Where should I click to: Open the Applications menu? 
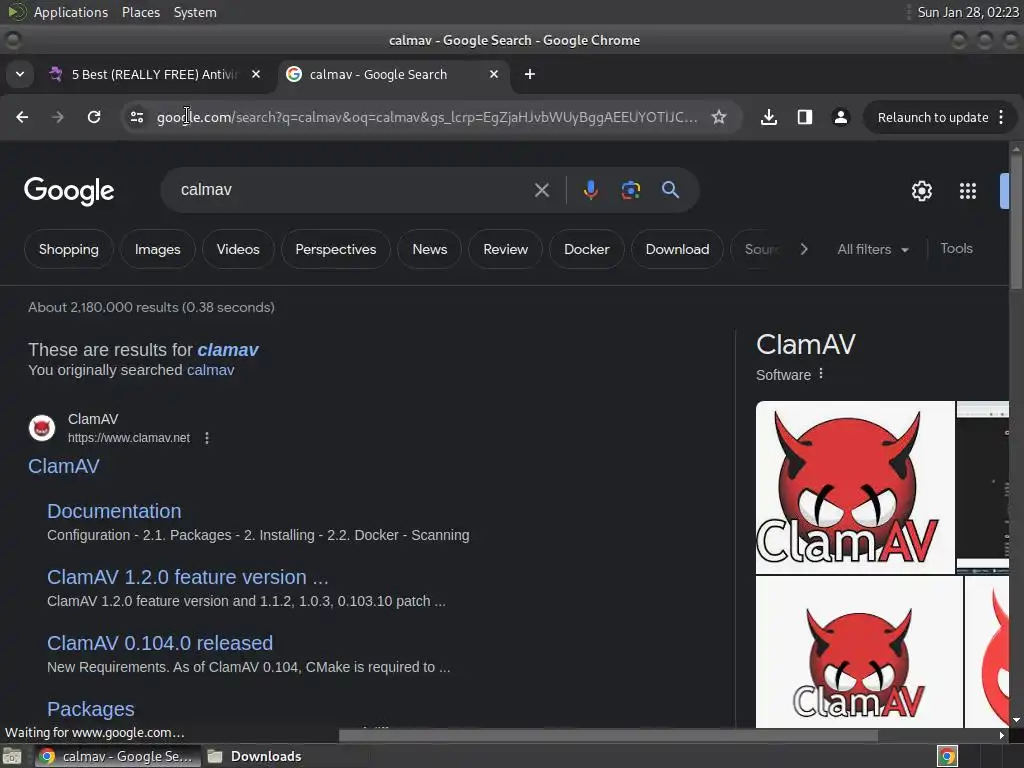[71, 12]
